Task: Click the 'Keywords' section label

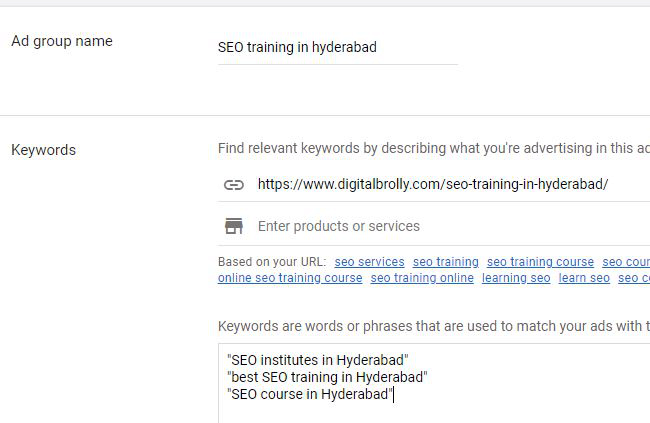Action: [43, 150]
